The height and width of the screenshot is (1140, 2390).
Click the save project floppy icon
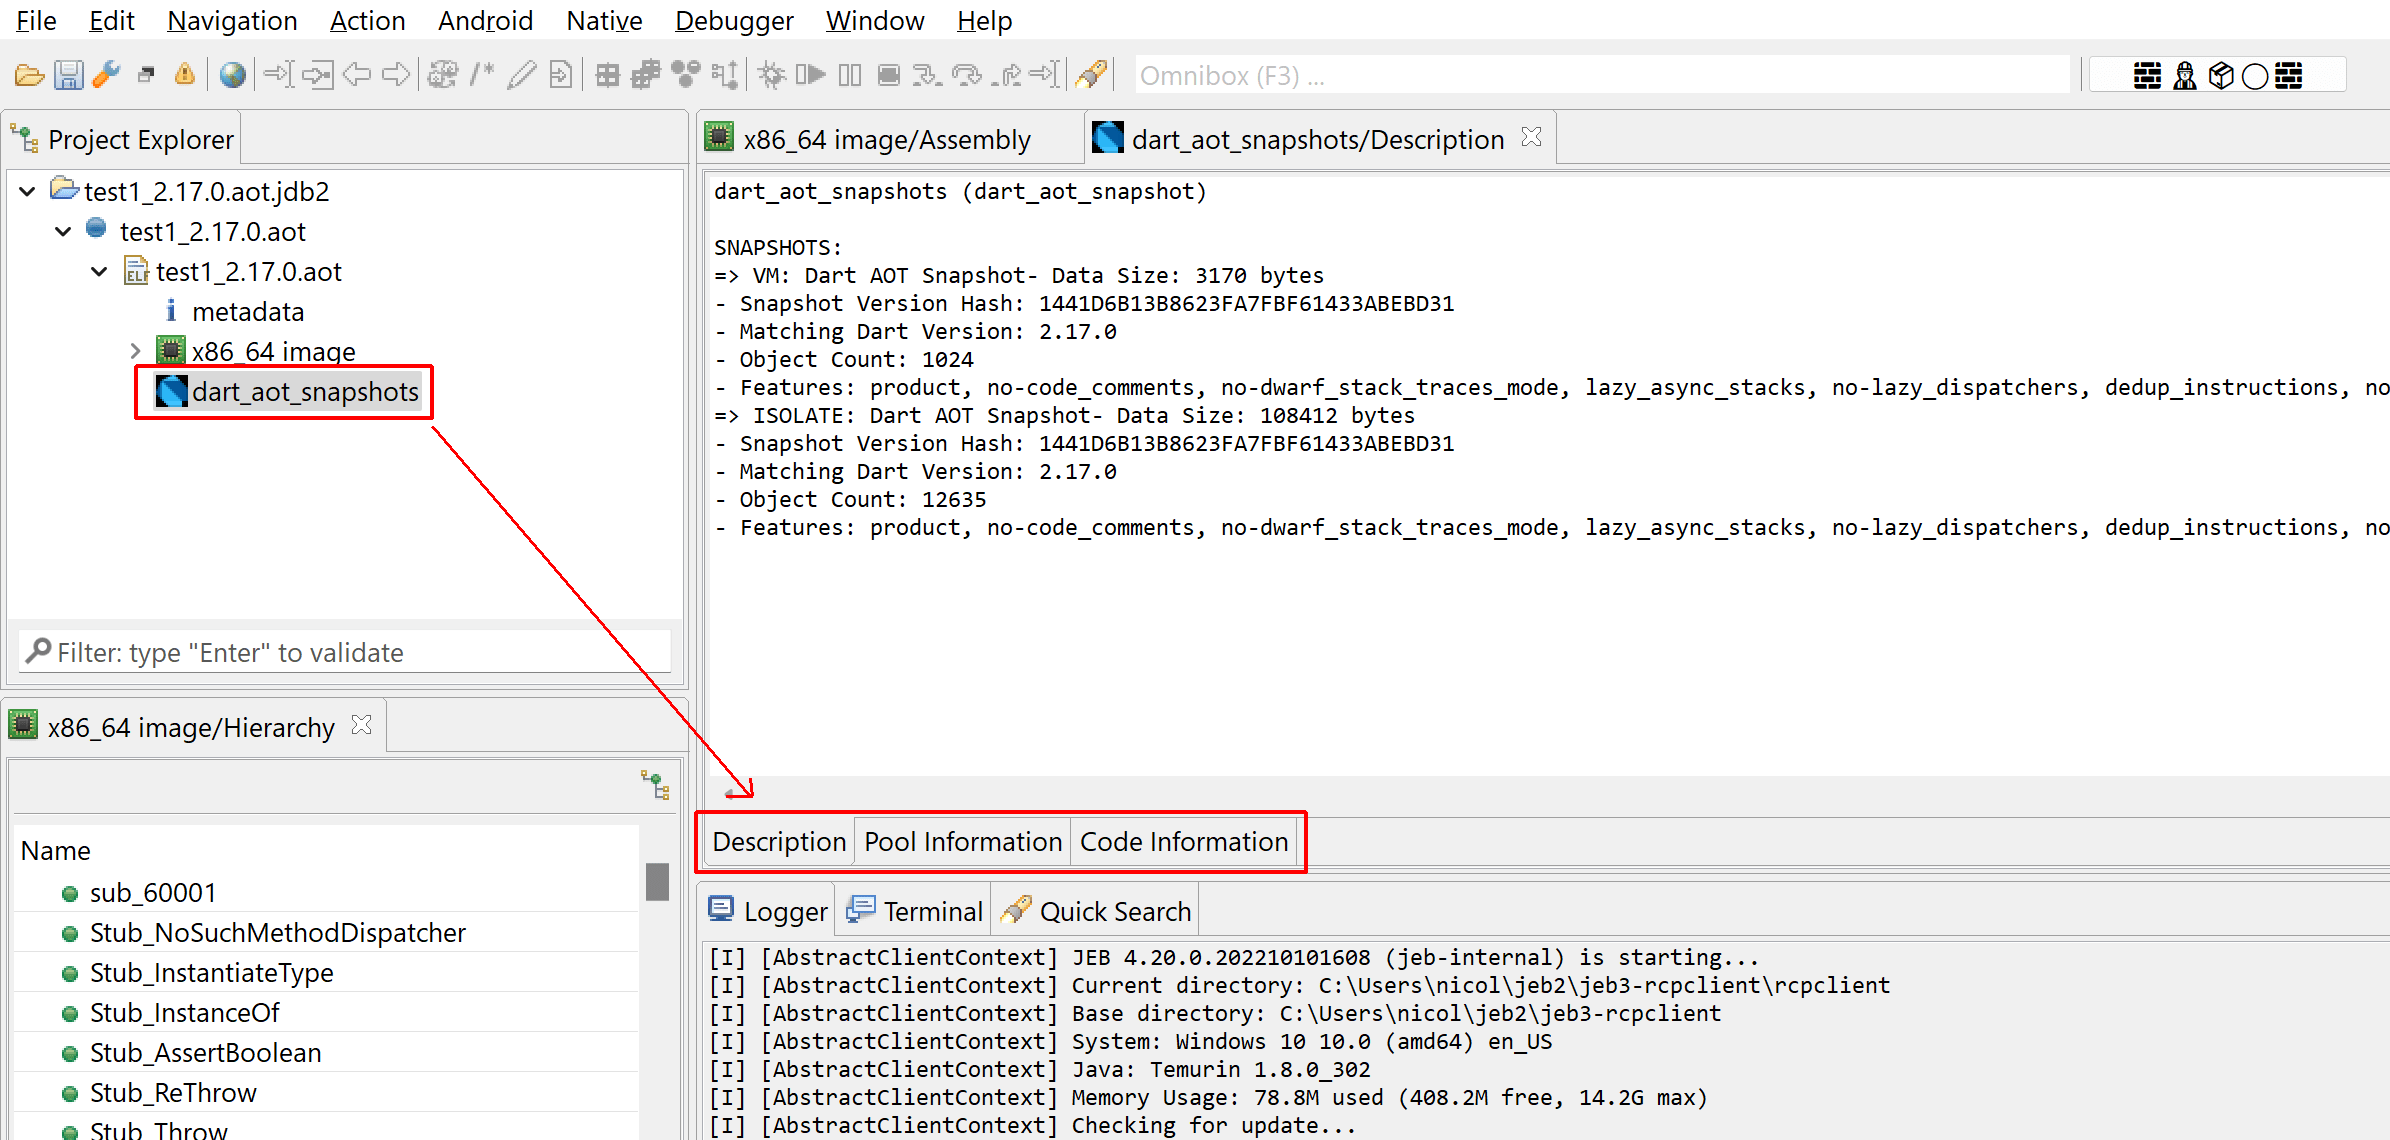[68, 75]
